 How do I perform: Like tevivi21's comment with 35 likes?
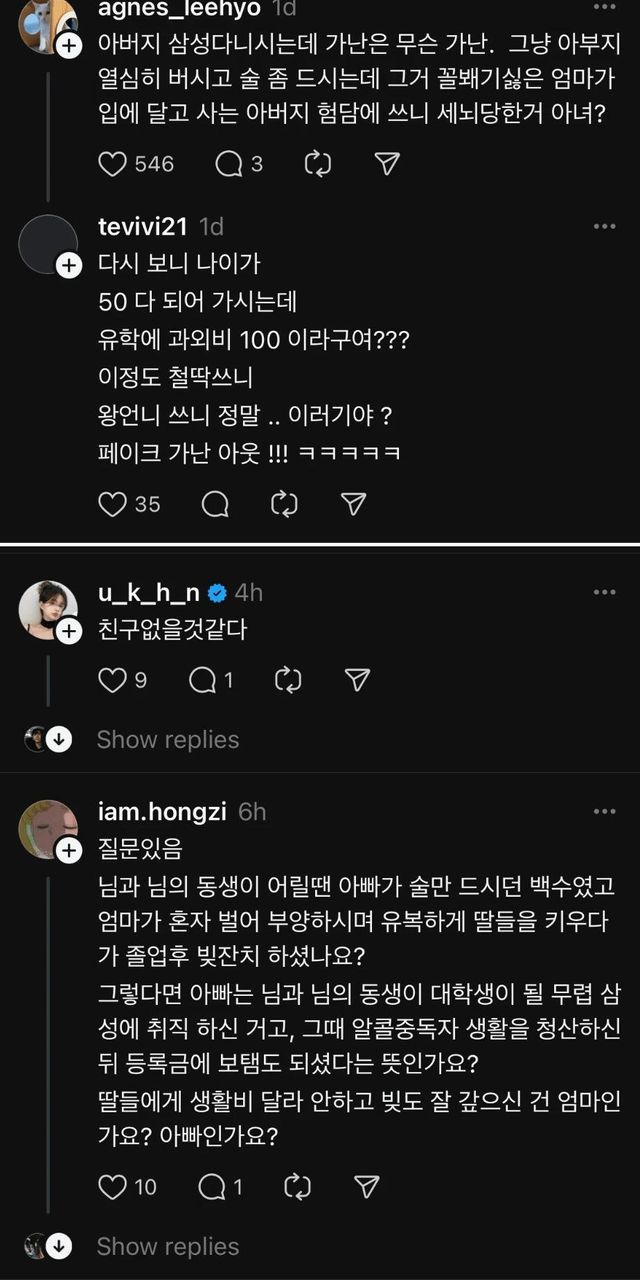pos(113,504)
